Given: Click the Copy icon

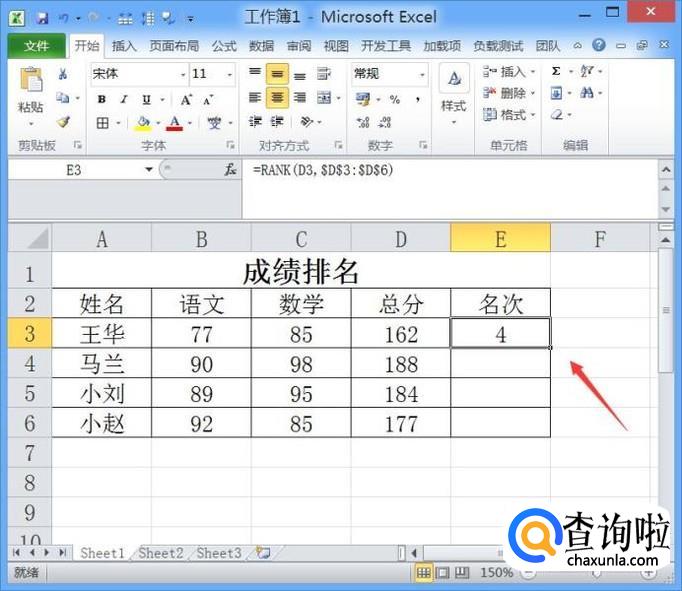Looking at the screenshot, I should tap(63, 98).
